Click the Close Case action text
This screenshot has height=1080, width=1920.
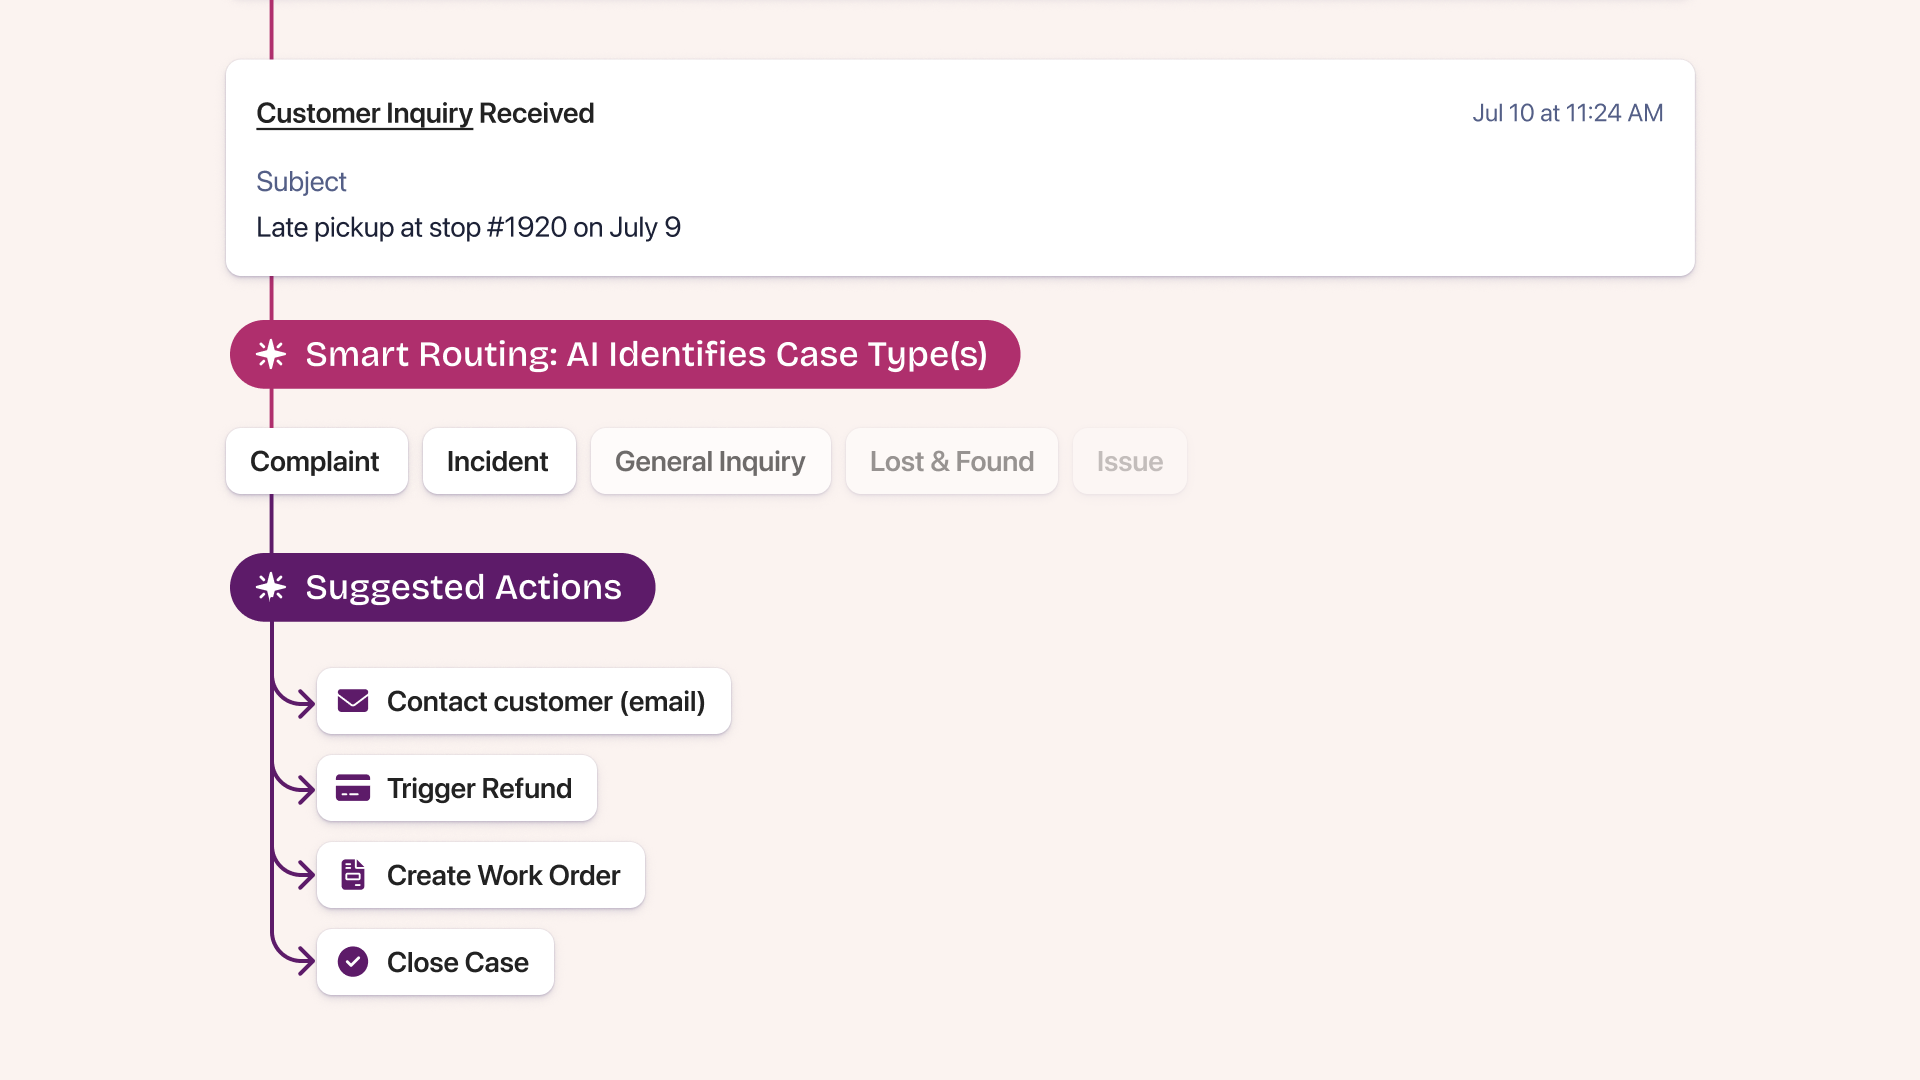457,963
